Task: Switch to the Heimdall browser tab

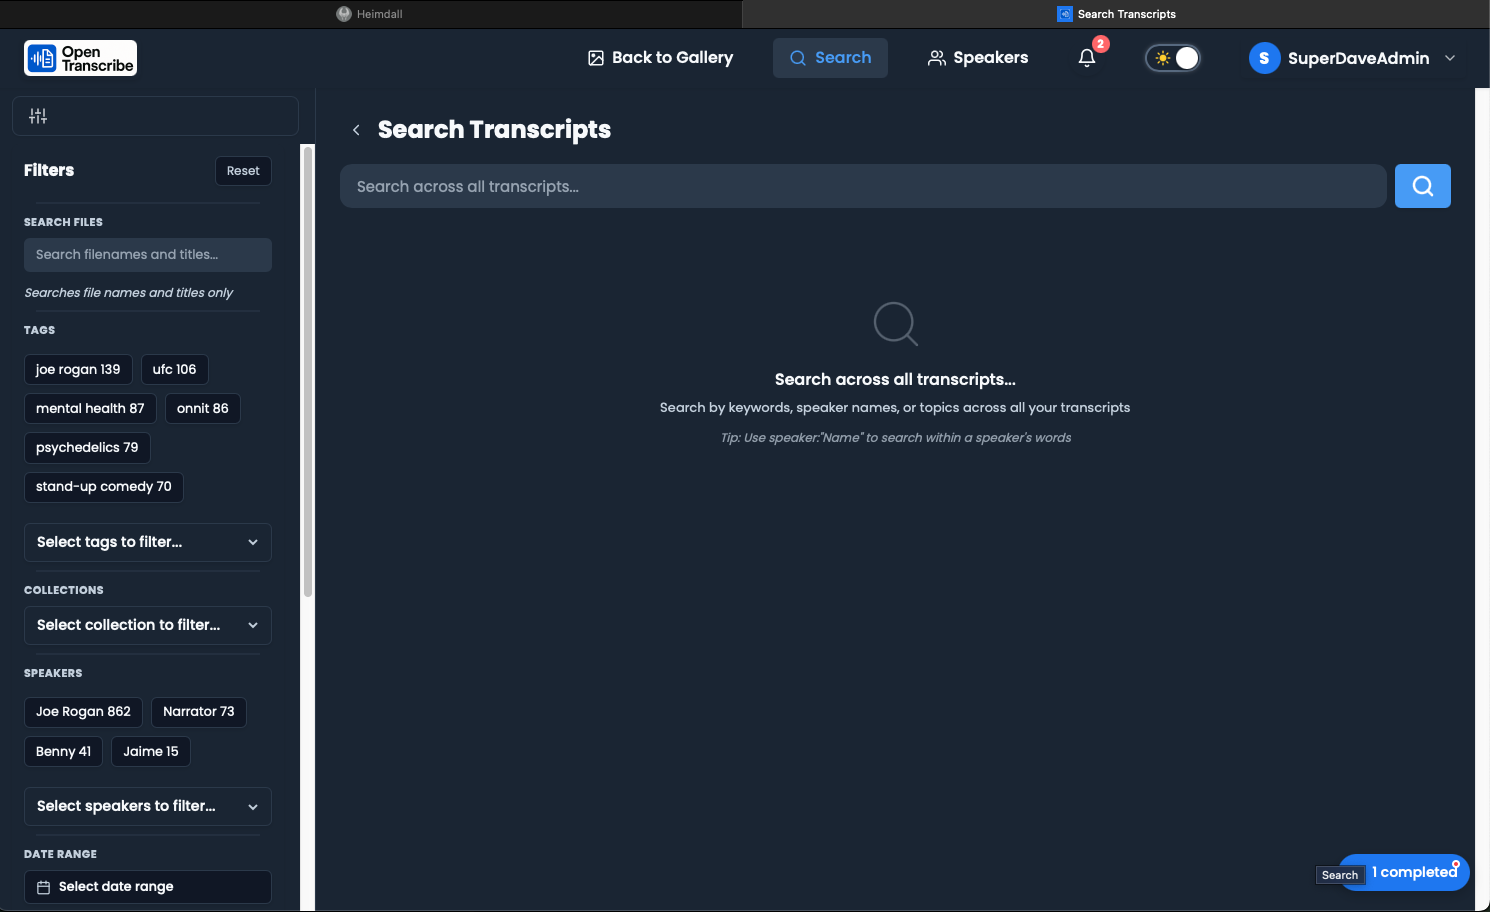Action: pos(370,14)
